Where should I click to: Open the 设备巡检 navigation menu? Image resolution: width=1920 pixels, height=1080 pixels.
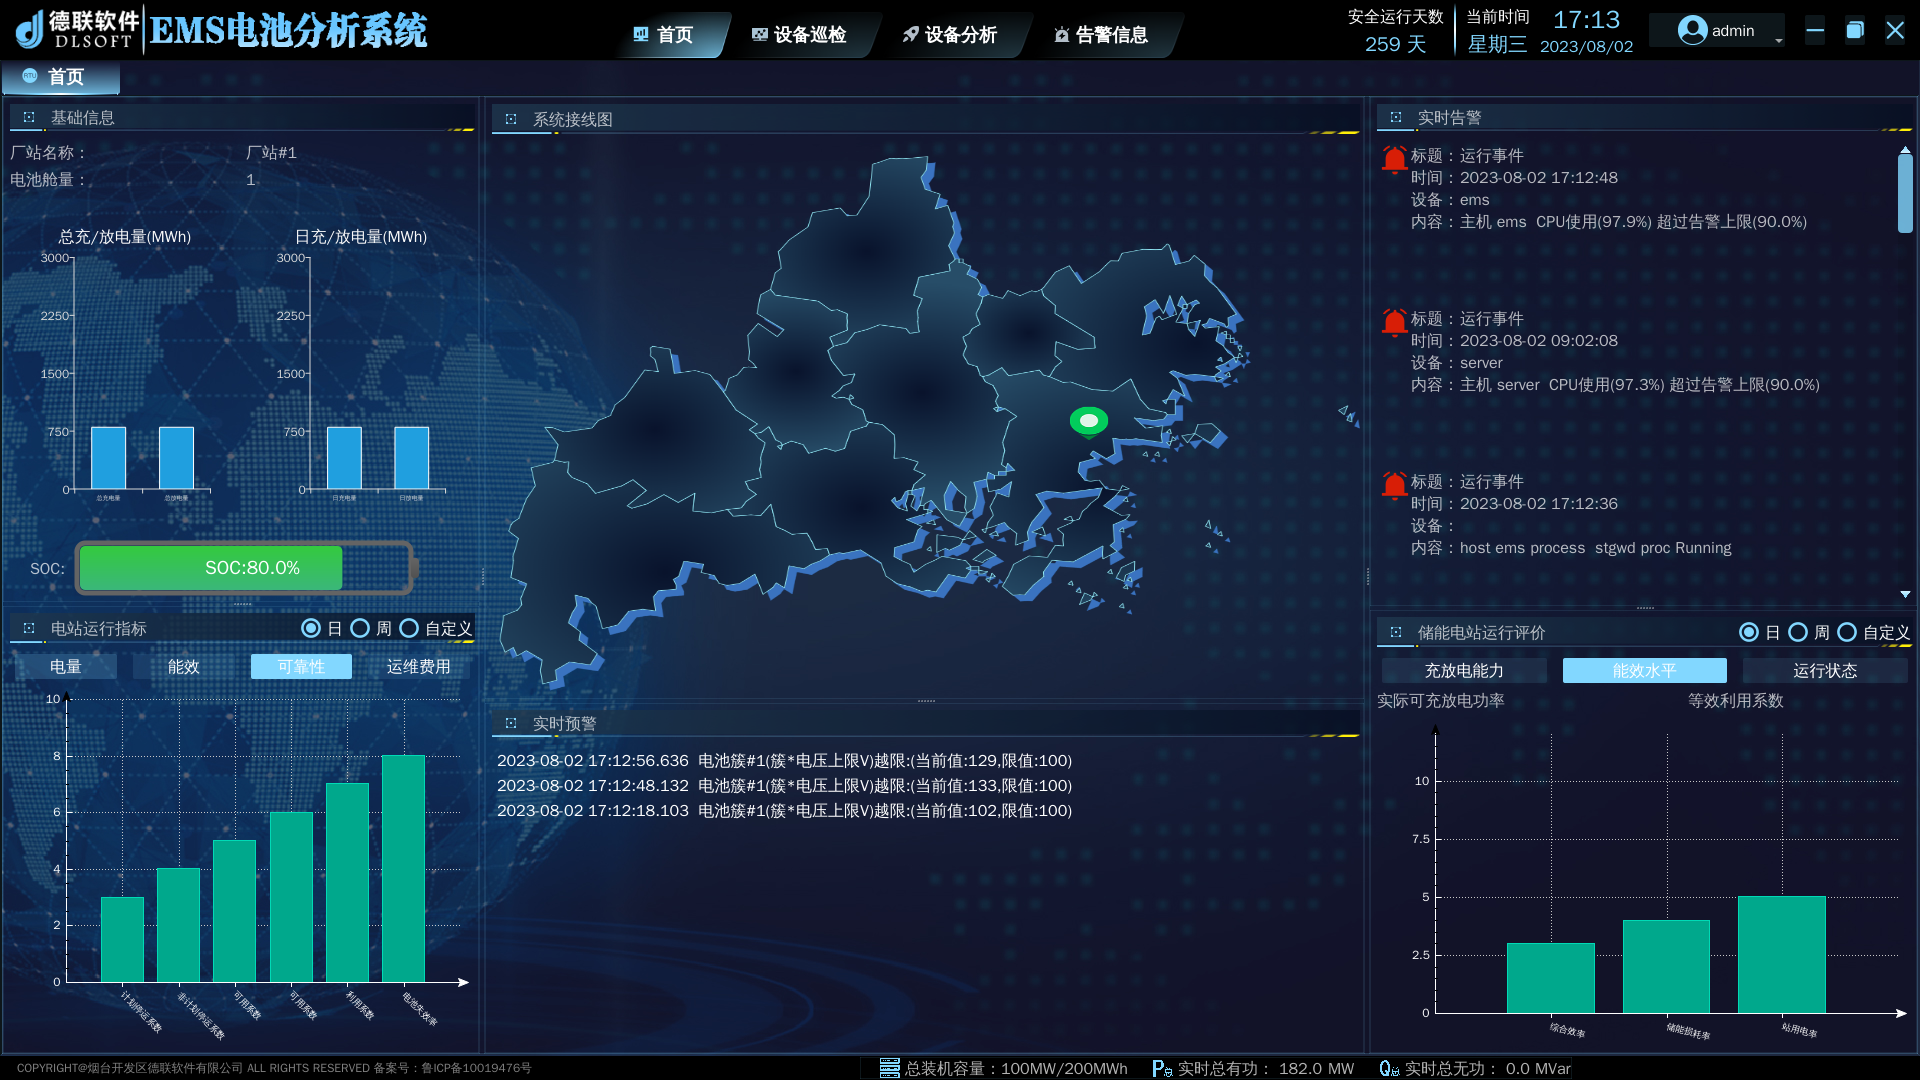click(x=799, y=35)
